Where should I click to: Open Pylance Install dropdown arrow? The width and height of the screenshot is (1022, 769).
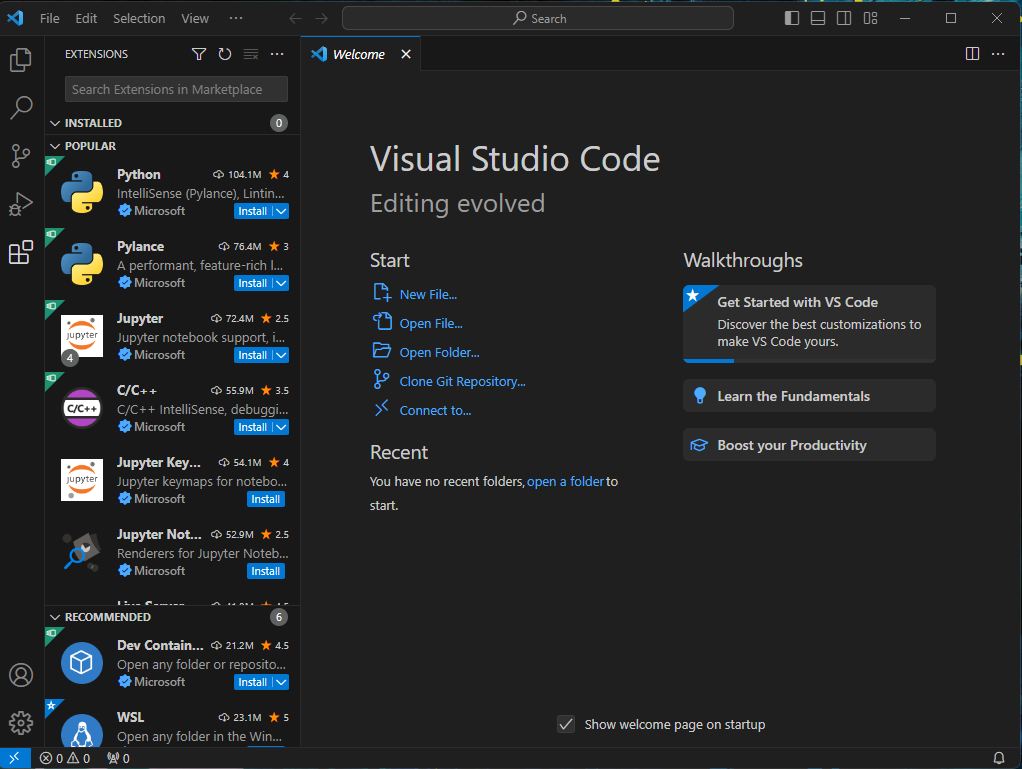(281, 283)
